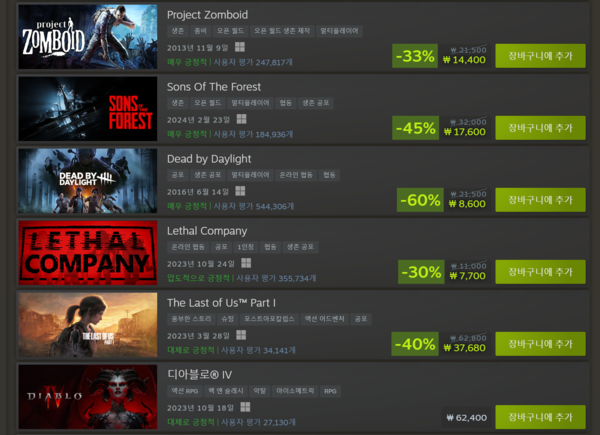This screenshot has height=435, width=600.
Task: Click Windows platform icon for Lethal Company
Action: [246, 263]
